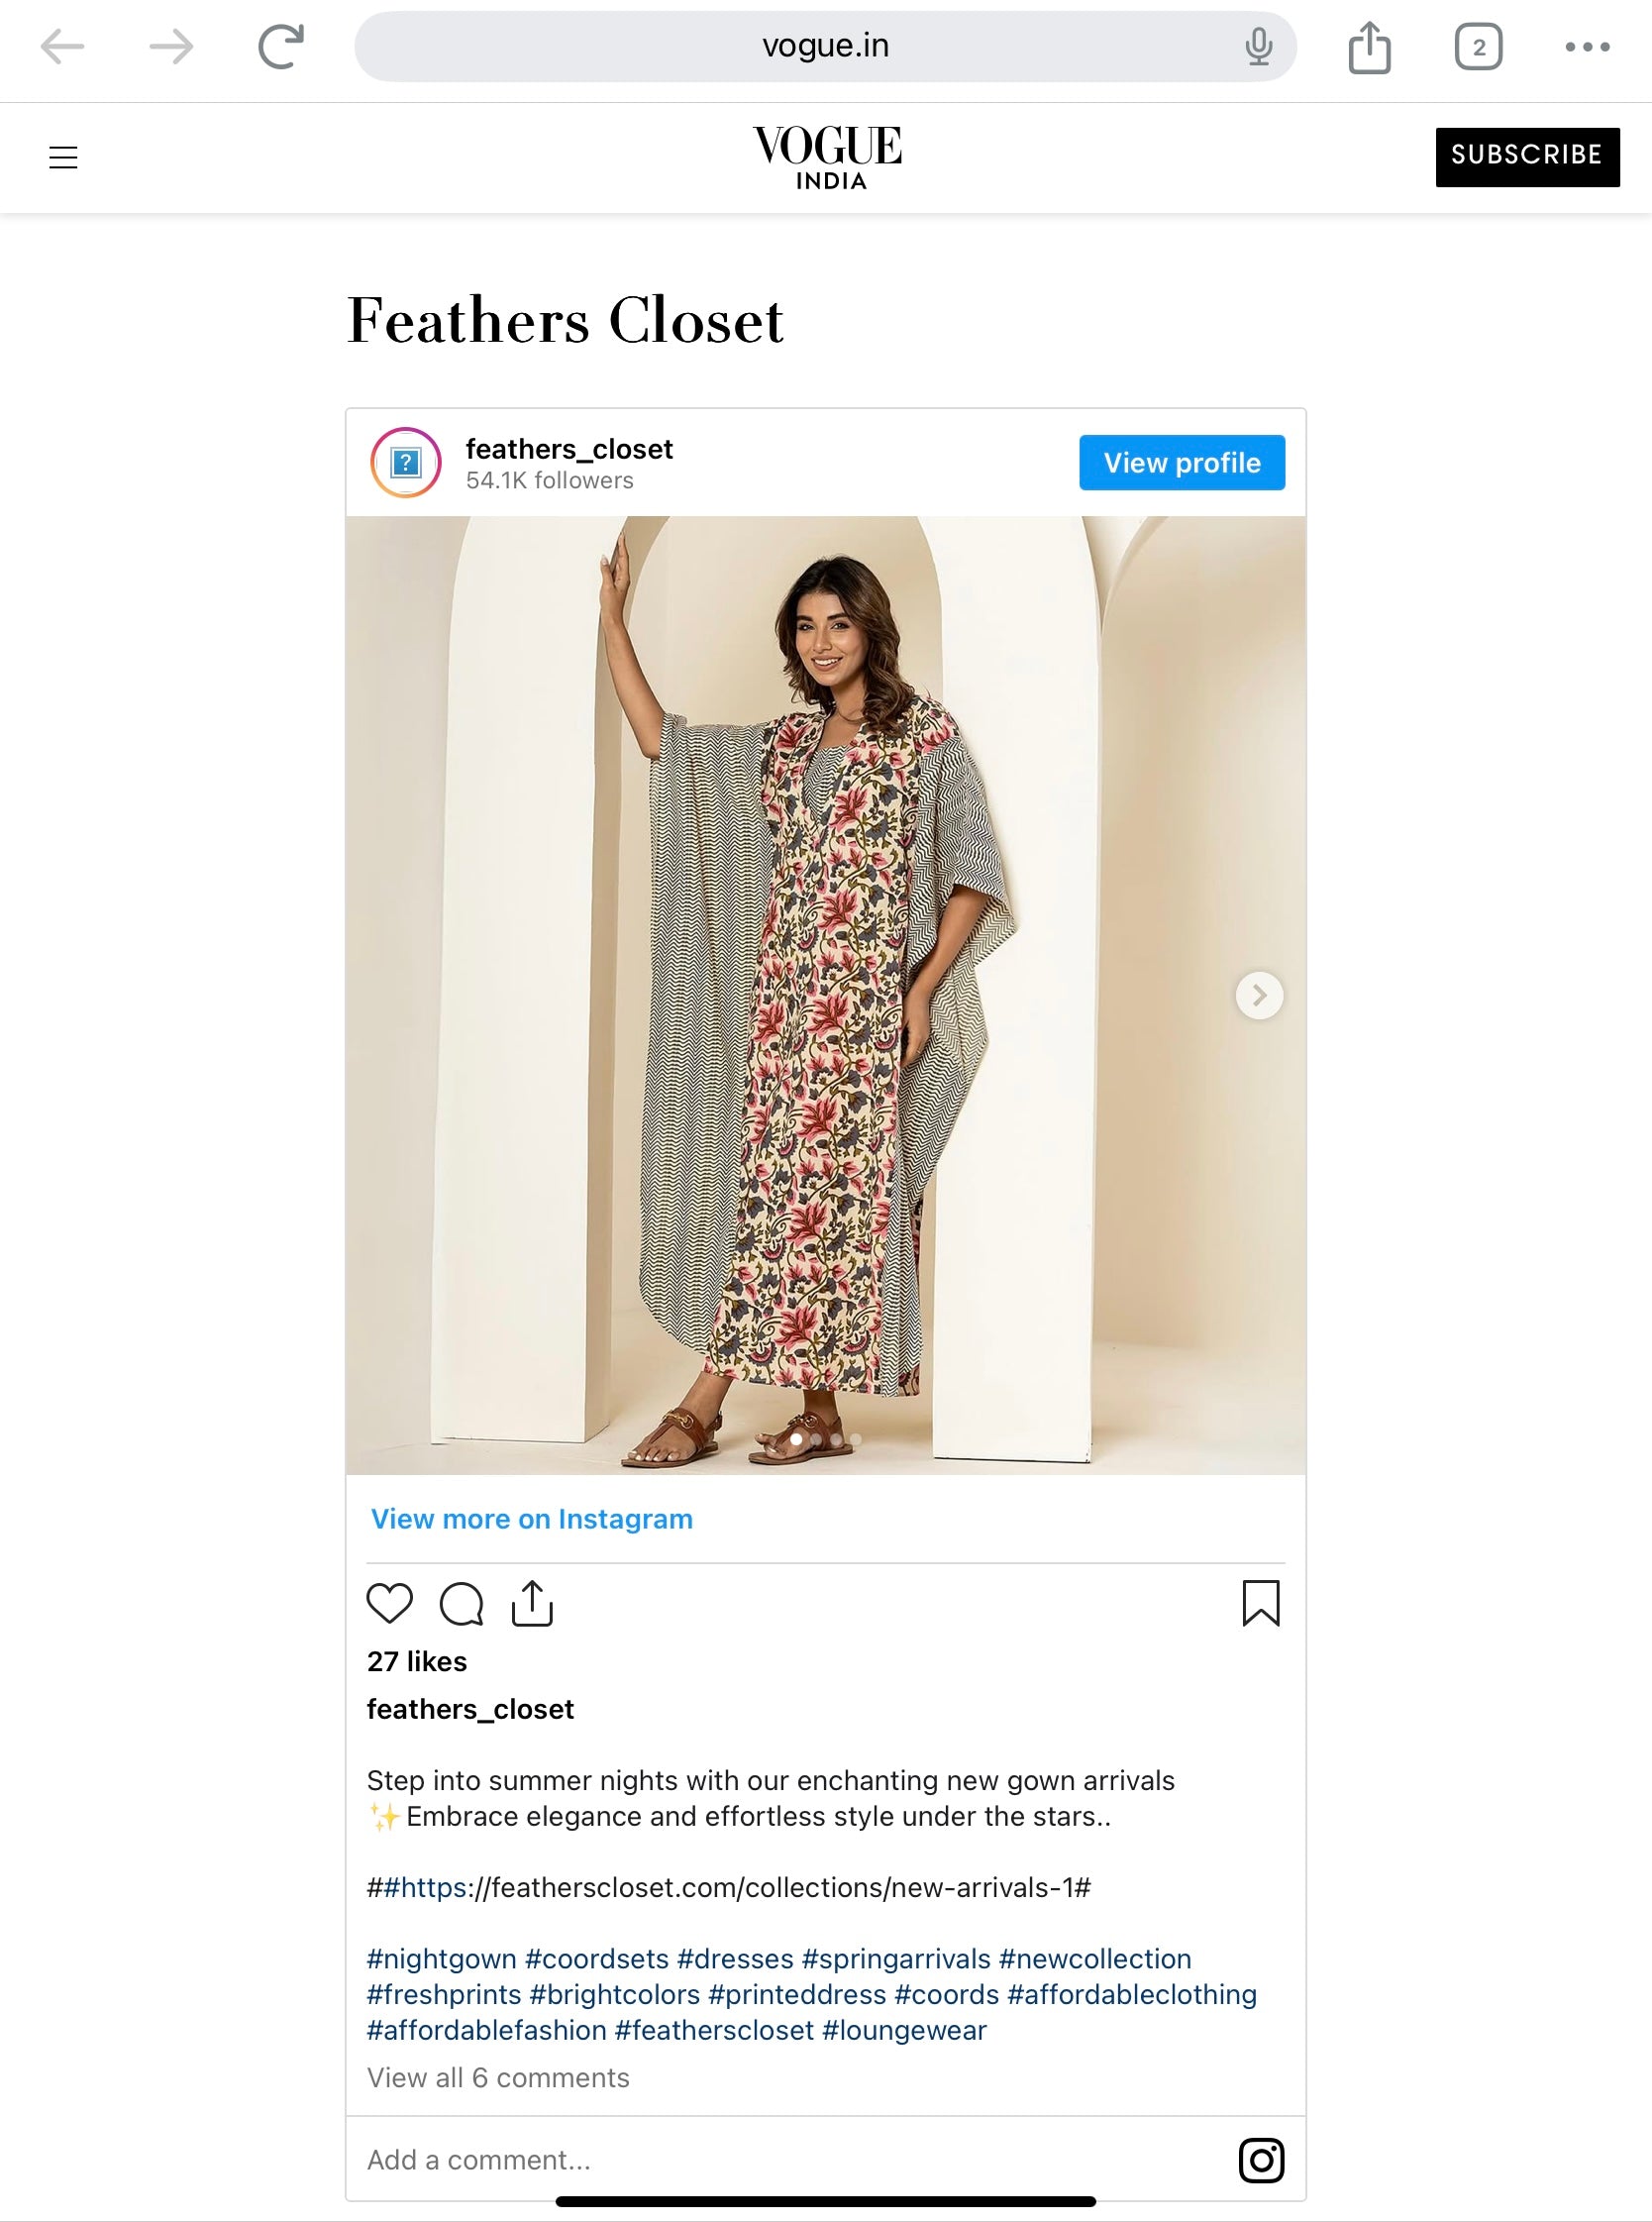Open the tab switcher showing 2 tabs
The width and height of the screenshot is (1652, 2222).
tap(1478, 47)
